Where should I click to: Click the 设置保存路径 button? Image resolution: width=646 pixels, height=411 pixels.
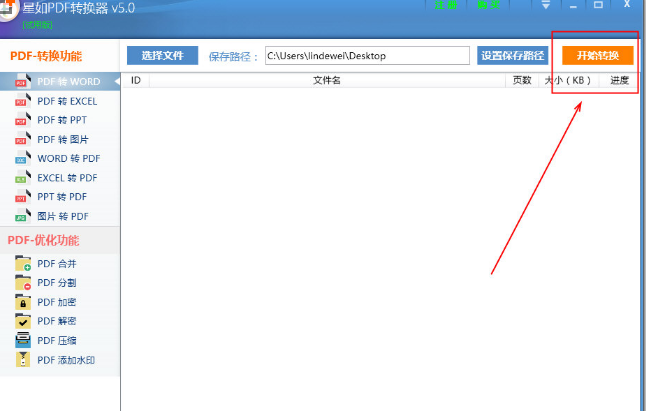[x=513, y=56]
